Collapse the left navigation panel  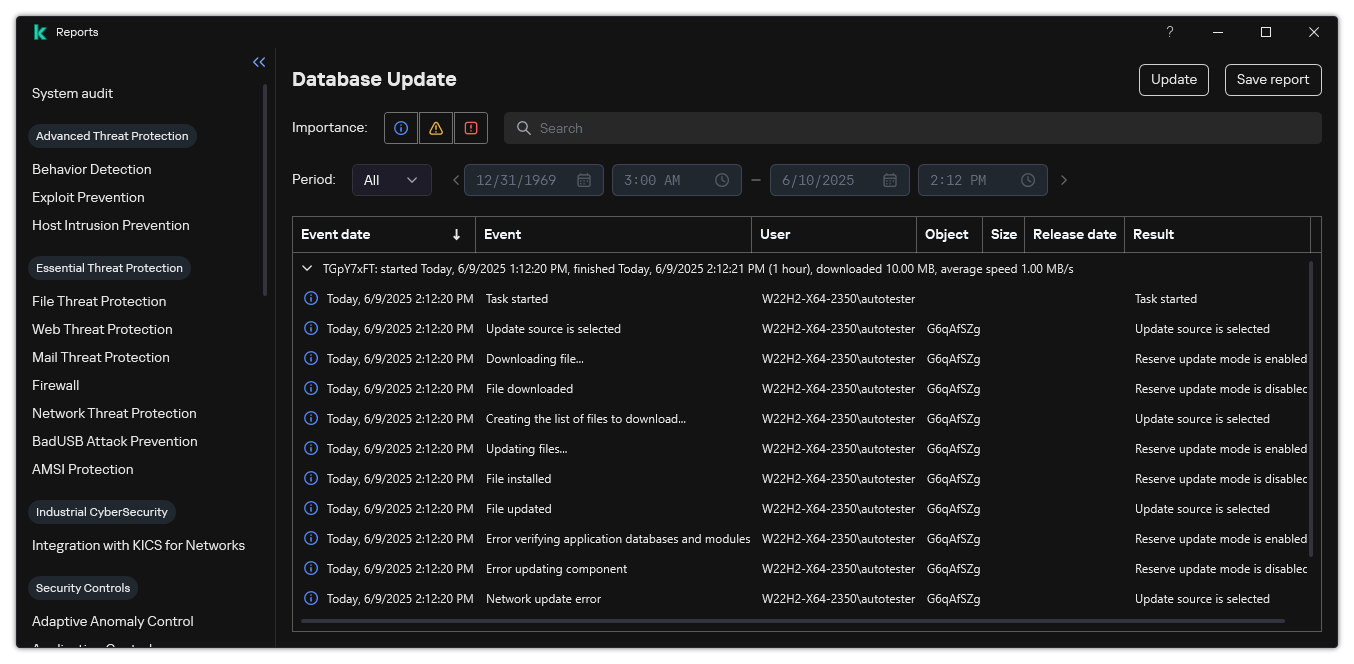pos(259,62)
